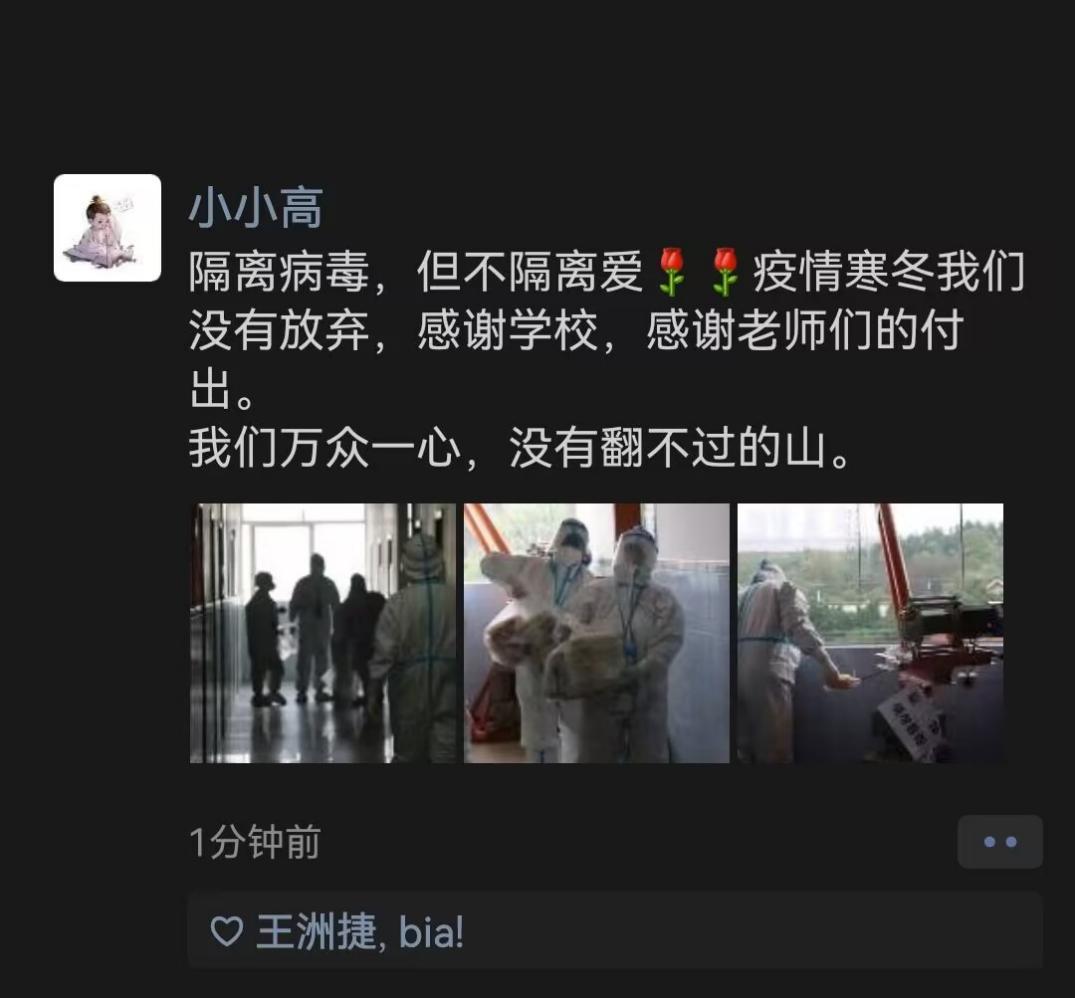Tap the phrase 疫情寒冬我们

point(889,272)
